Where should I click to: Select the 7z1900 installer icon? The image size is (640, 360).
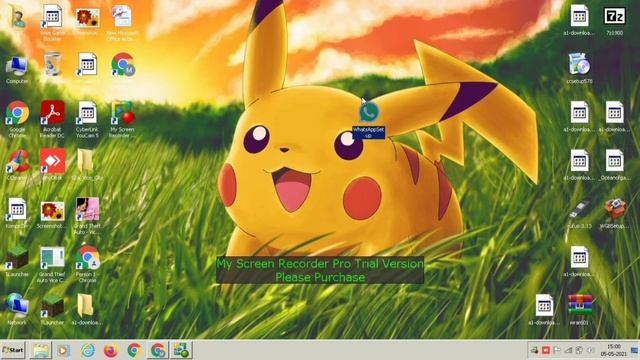(614, 21)
